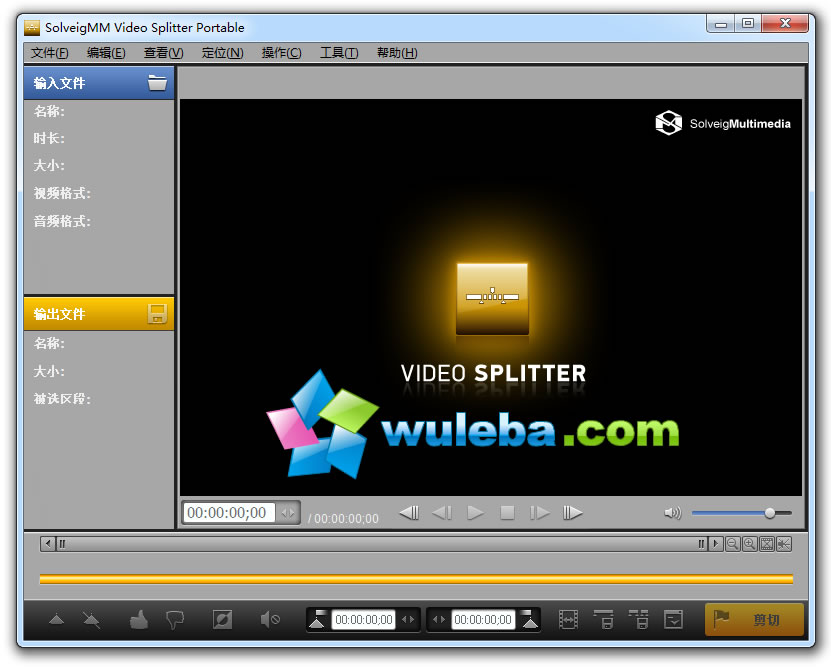Maximize the Video Splitter window

(x=748, y=23)
